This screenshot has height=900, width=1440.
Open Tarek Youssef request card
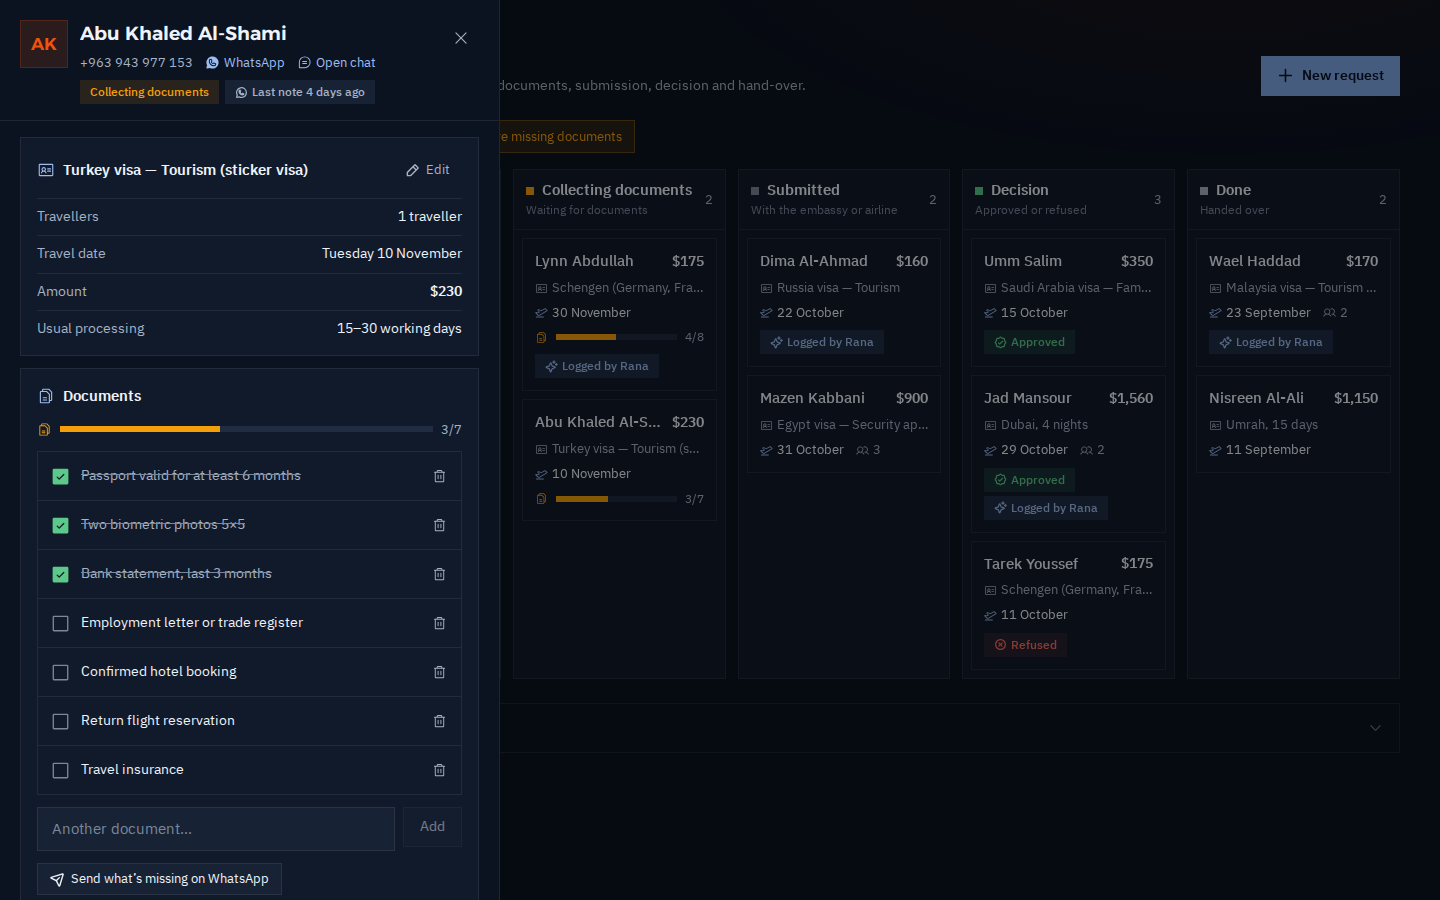click(x=1068, y=605)
